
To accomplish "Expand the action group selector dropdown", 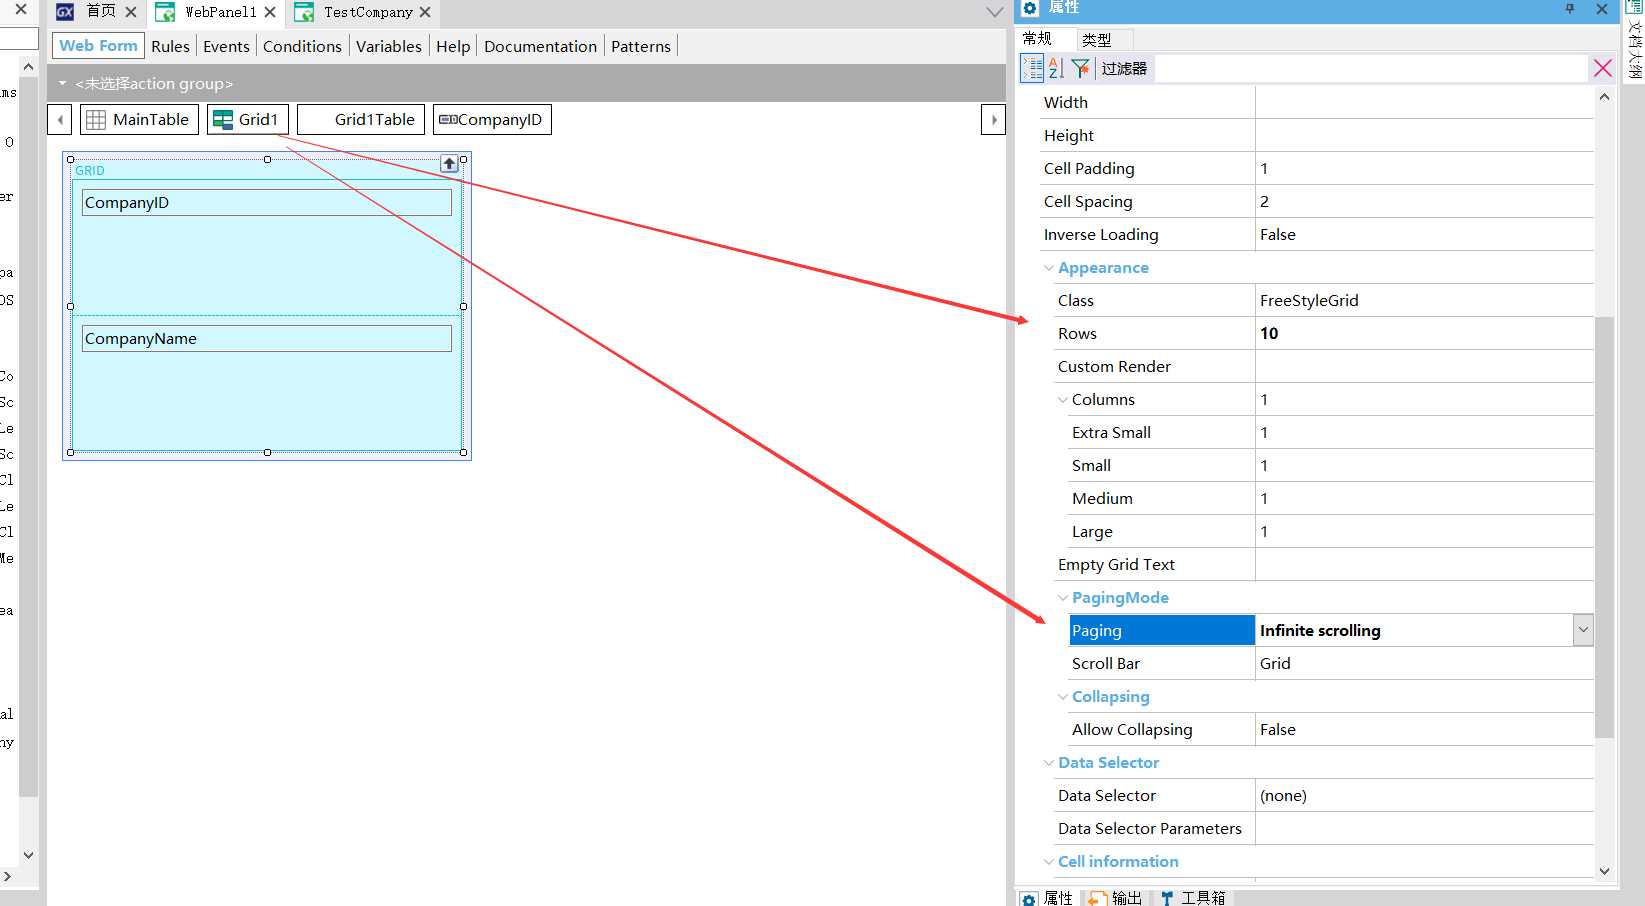I will [x=62, y=83].
